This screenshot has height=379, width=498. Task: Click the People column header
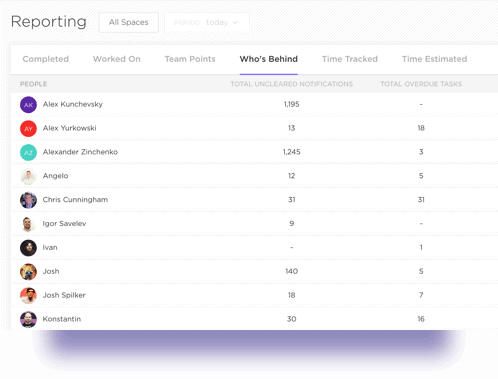[33, 84]
